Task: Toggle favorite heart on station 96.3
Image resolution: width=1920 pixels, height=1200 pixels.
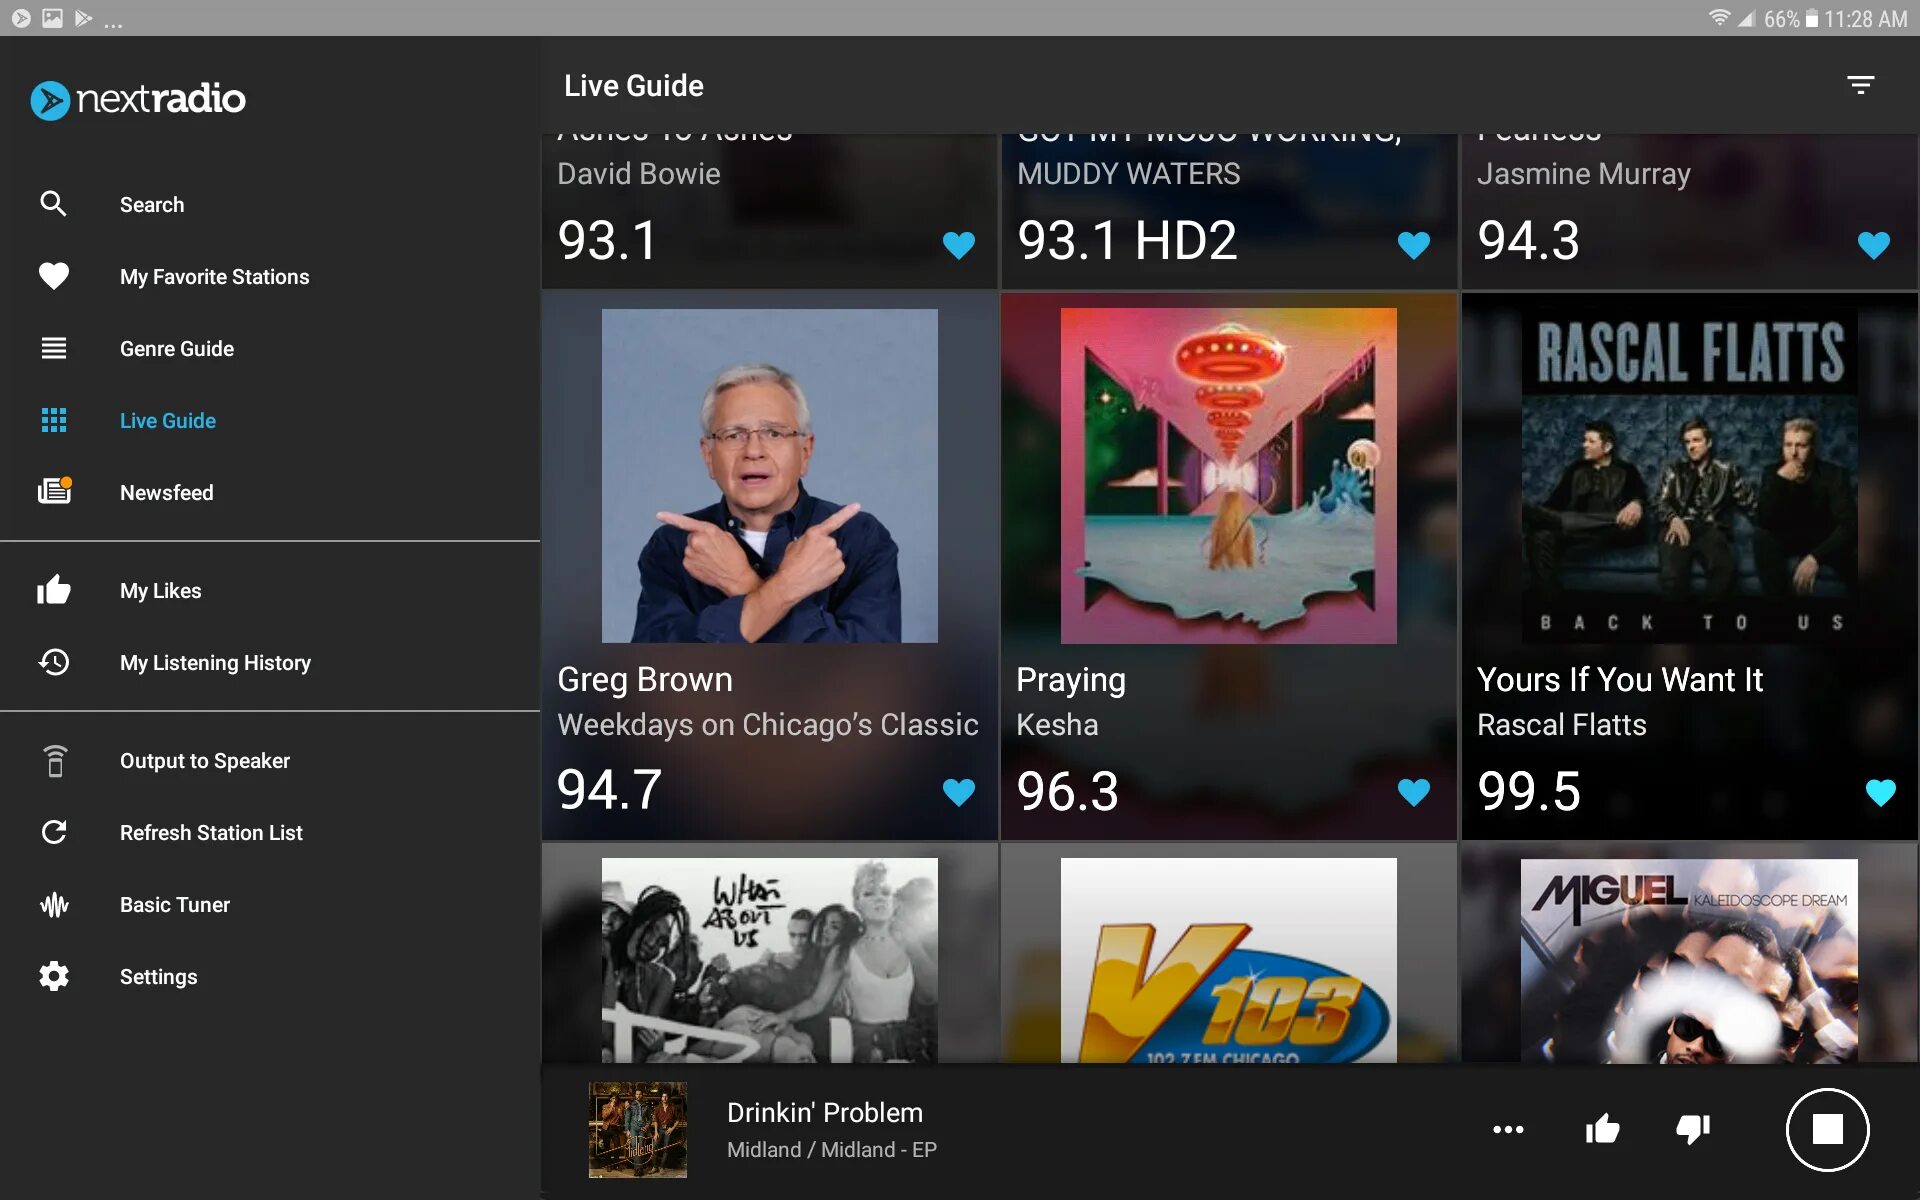Action: pyautogui.click(x=1413, y=792)
